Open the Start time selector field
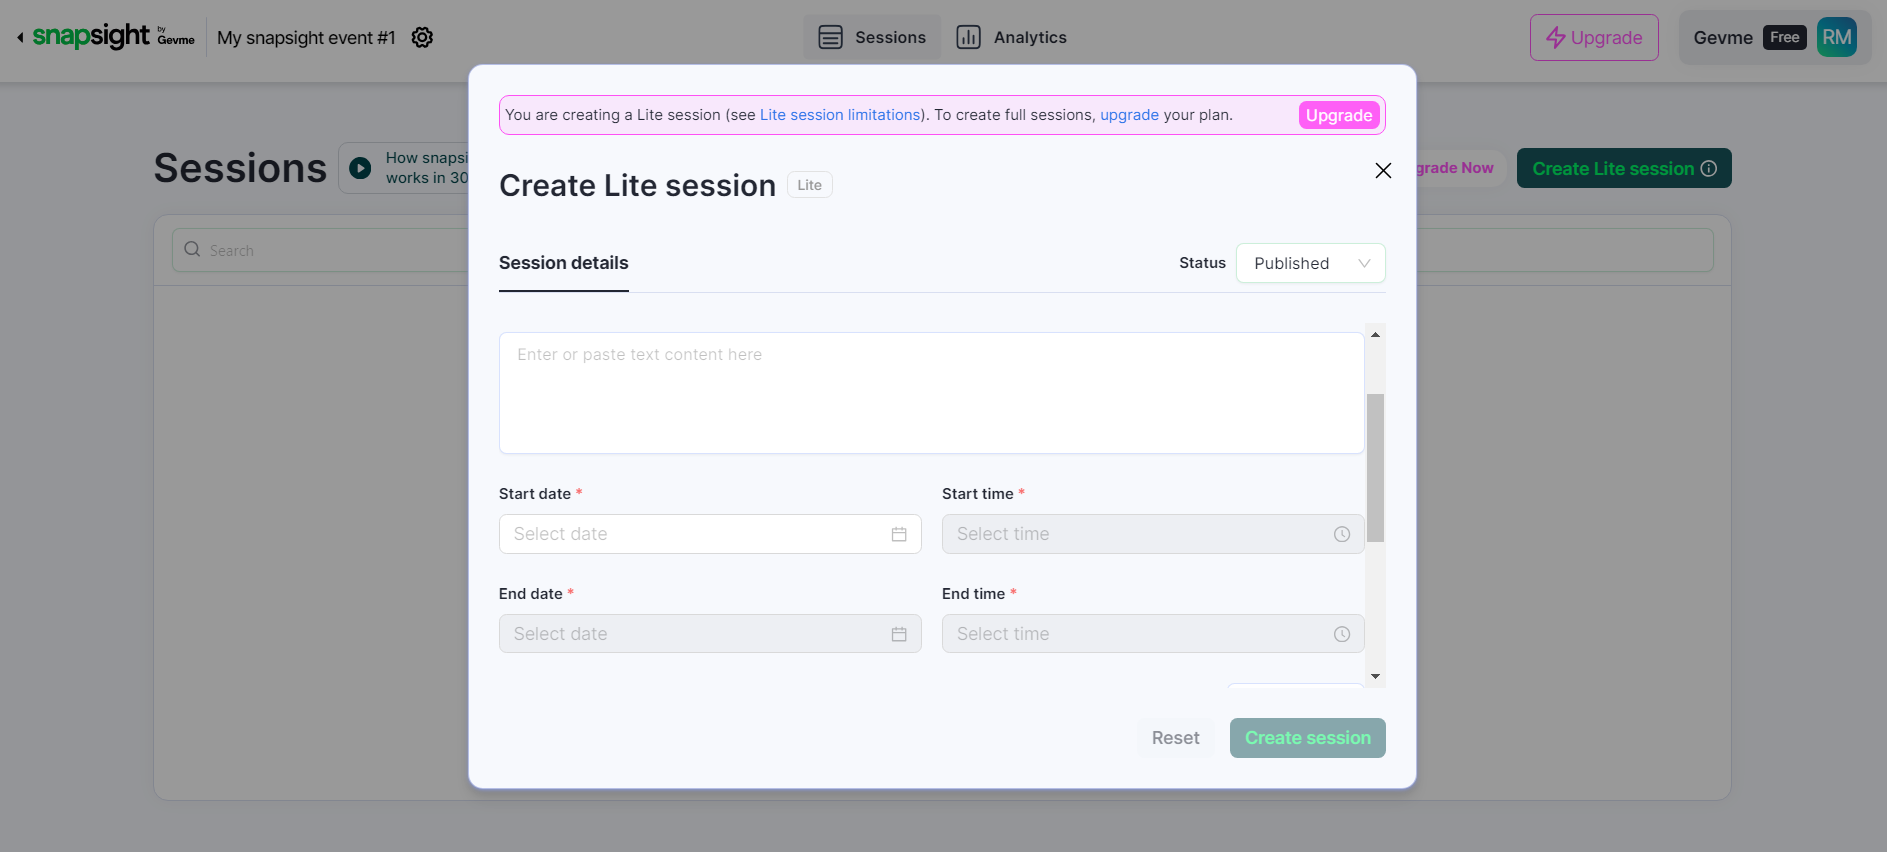Image resolution: width=1887 pixels, height=852 pixels. [x=1140, y=534]
